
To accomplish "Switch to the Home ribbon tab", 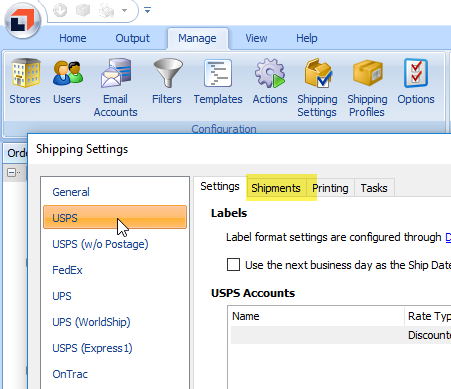I will coord(73,38).
